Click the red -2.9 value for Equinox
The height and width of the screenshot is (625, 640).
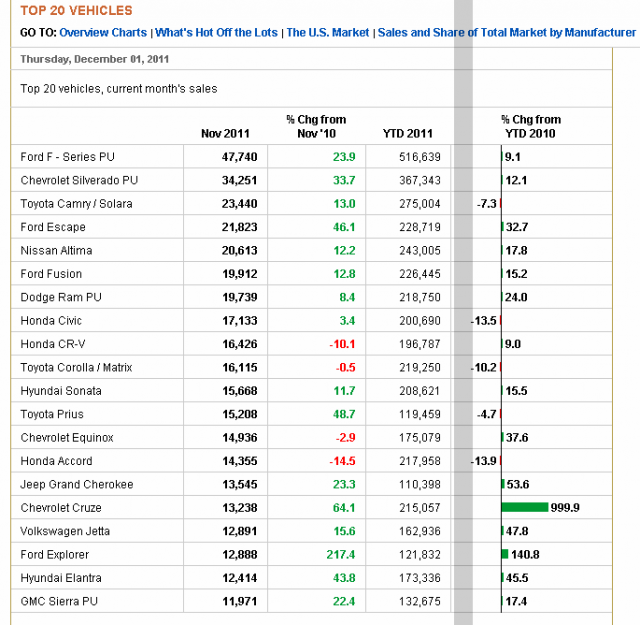click(345, 438)
